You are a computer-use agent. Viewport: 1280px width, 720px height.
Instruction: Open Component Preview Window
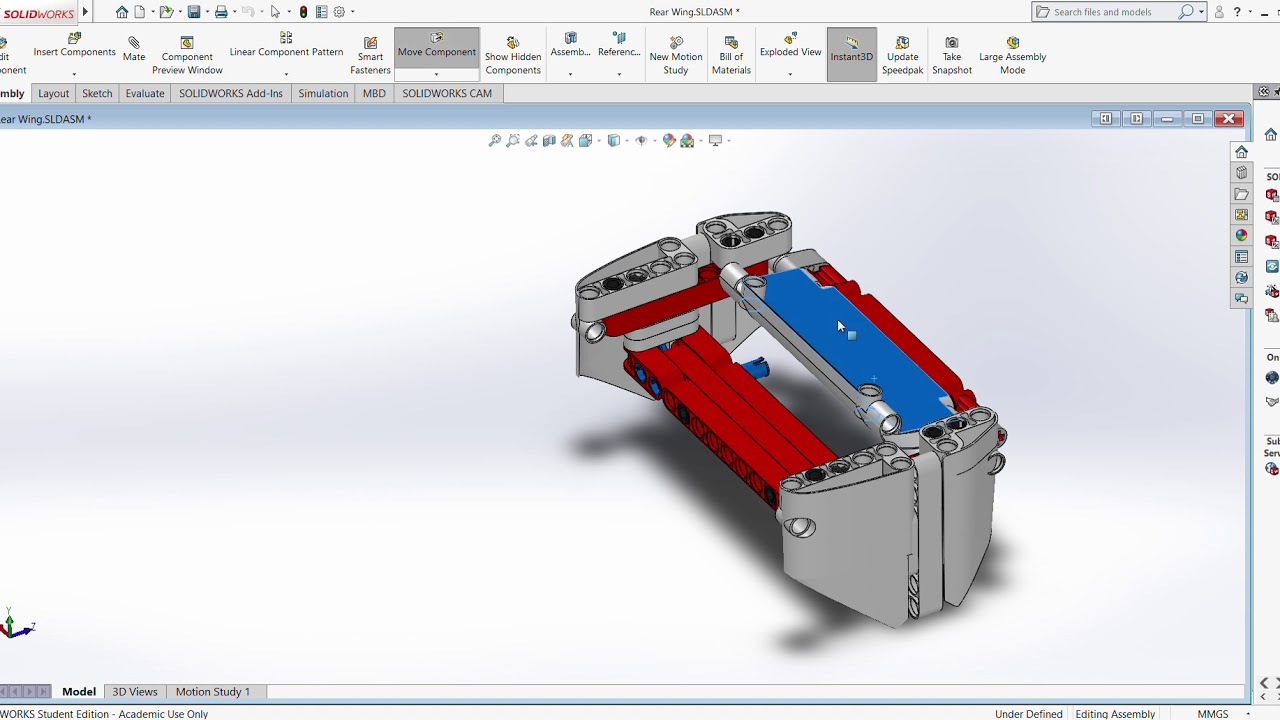click(187, 56)
